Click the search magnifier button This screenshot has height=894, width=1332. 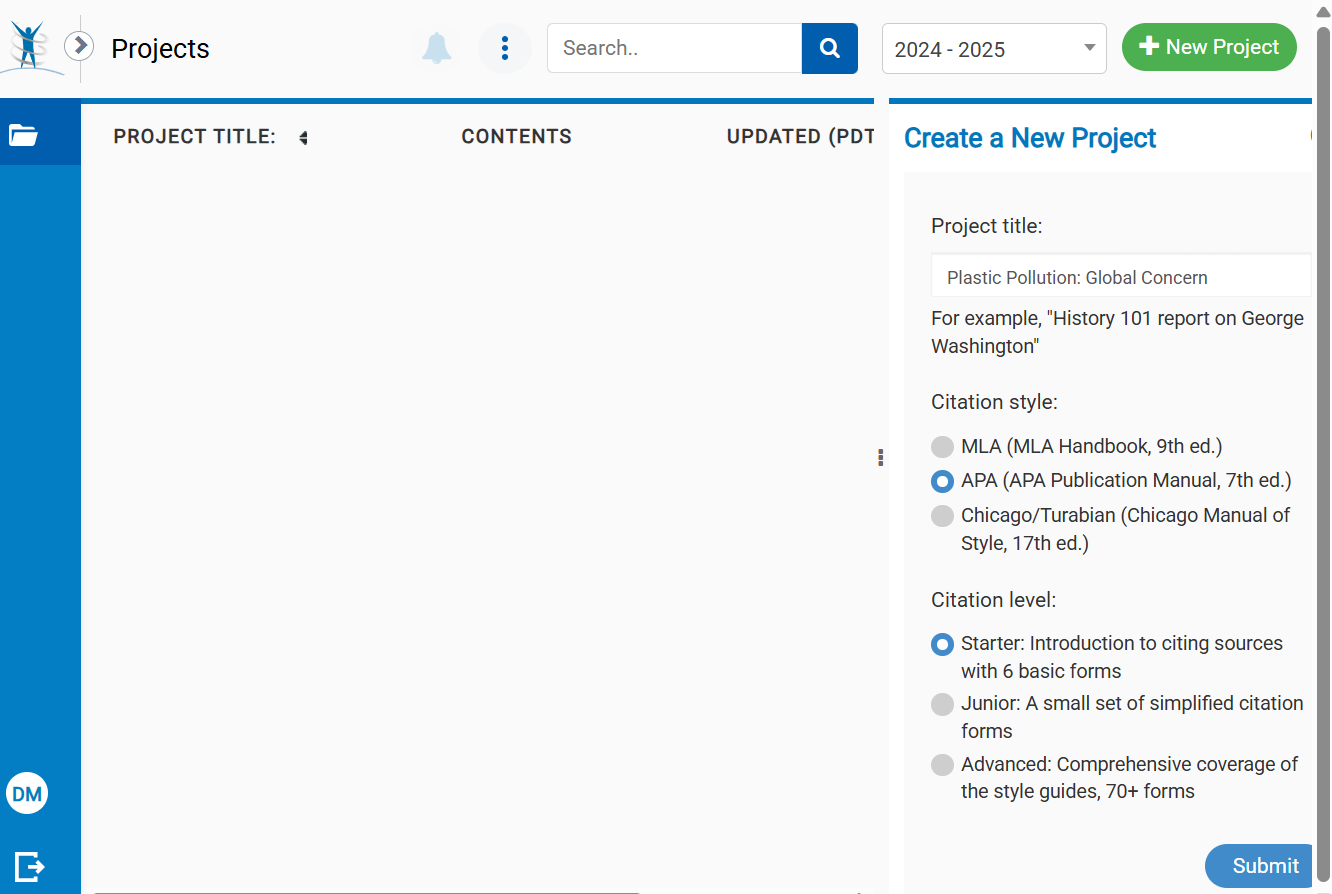pos(829,48)
